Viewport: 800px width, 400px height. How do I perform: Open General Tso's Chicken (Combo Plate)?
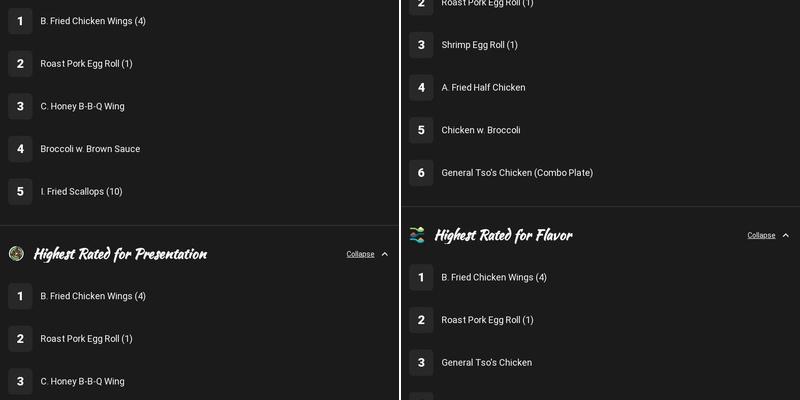[517, 173]
